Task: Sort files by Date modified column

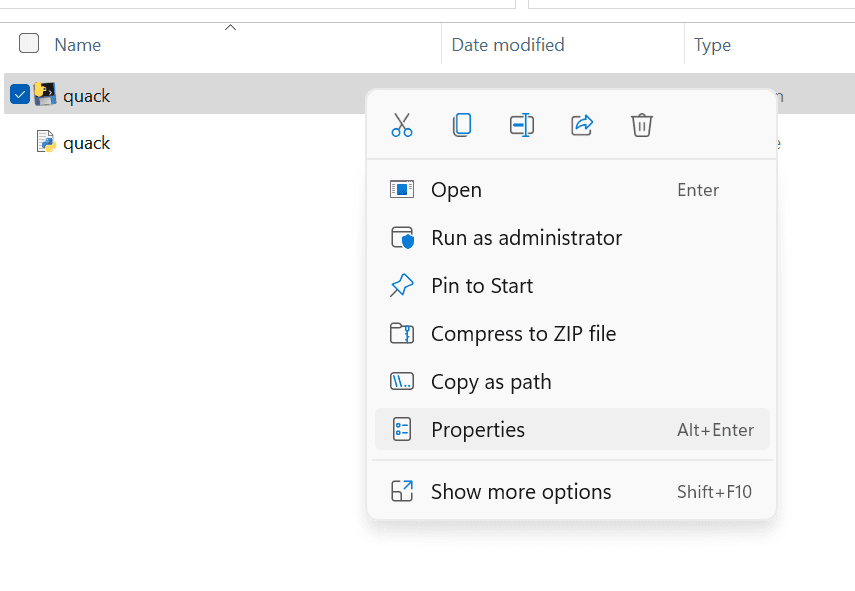Action: (x=508, y=45)
